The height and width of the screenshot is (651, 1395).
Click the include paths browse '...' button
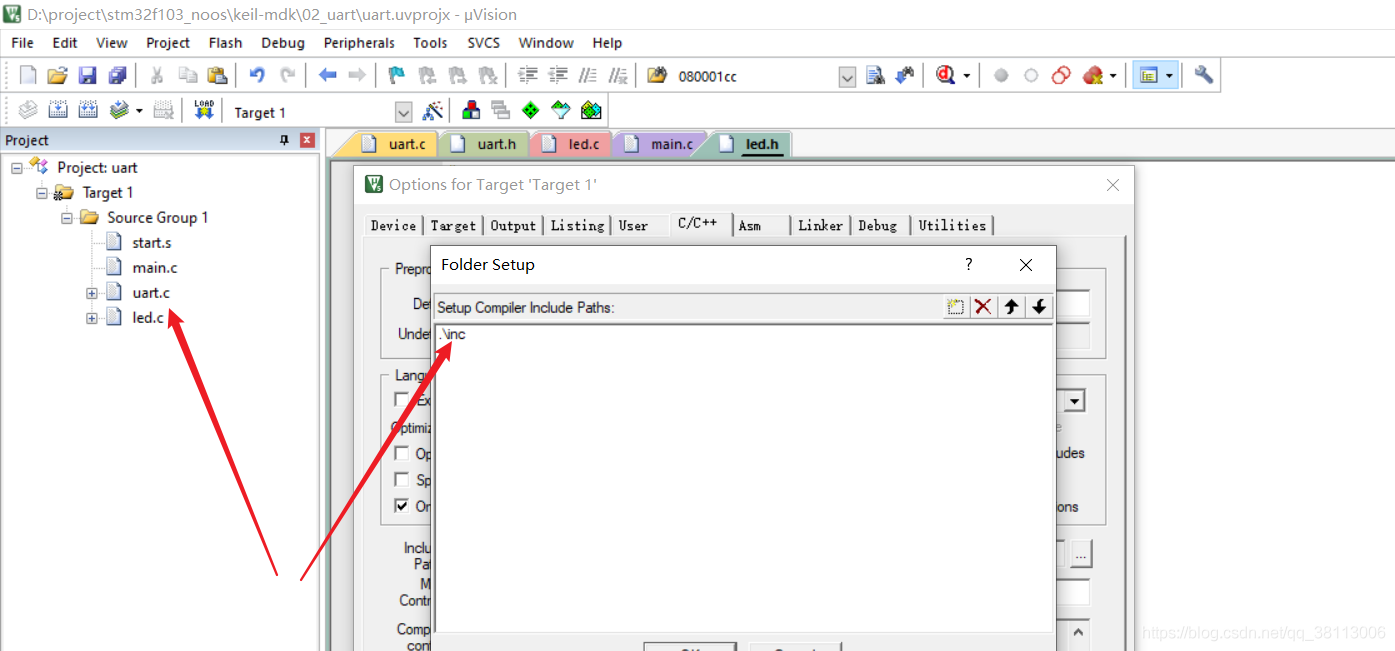click(x=1081, y=552)
